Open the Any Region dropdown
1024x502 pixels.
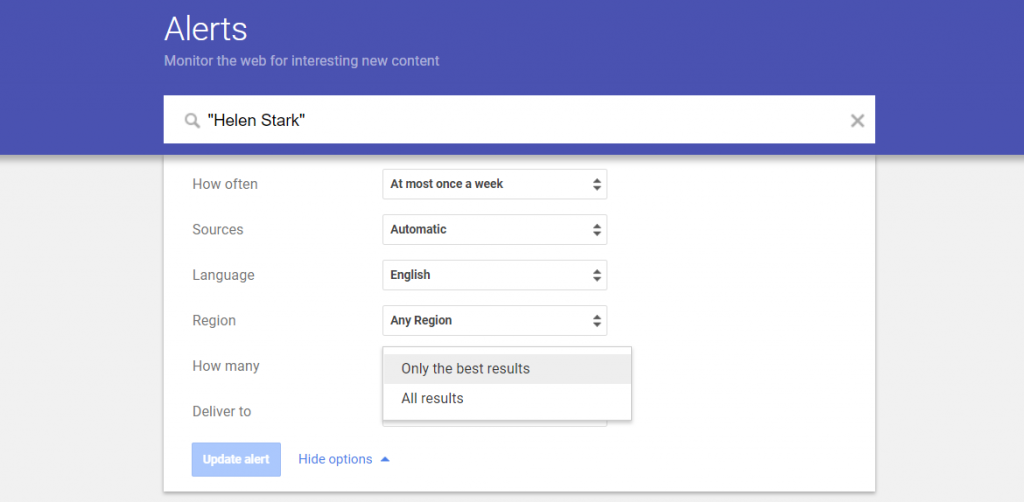pos(494,321)
